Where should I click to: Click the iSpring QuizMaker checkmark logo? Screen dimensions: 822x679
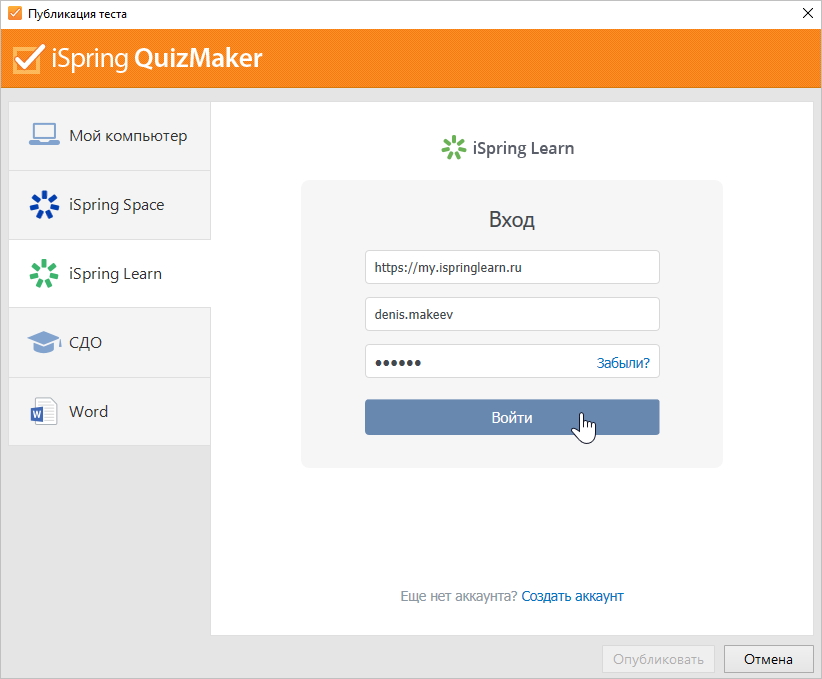pyautogui.click(x=29, y=59)
